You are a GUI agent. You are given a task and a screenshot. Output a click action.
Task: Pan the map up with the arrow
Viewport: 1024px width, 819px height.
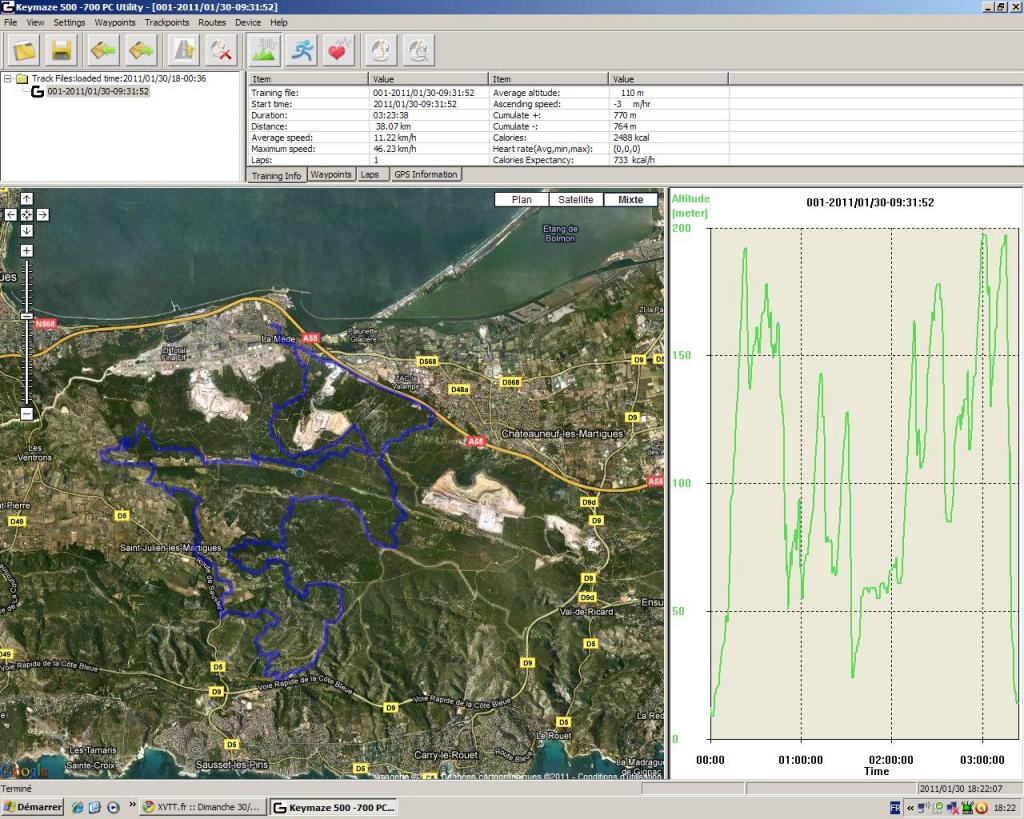(27, 199)
